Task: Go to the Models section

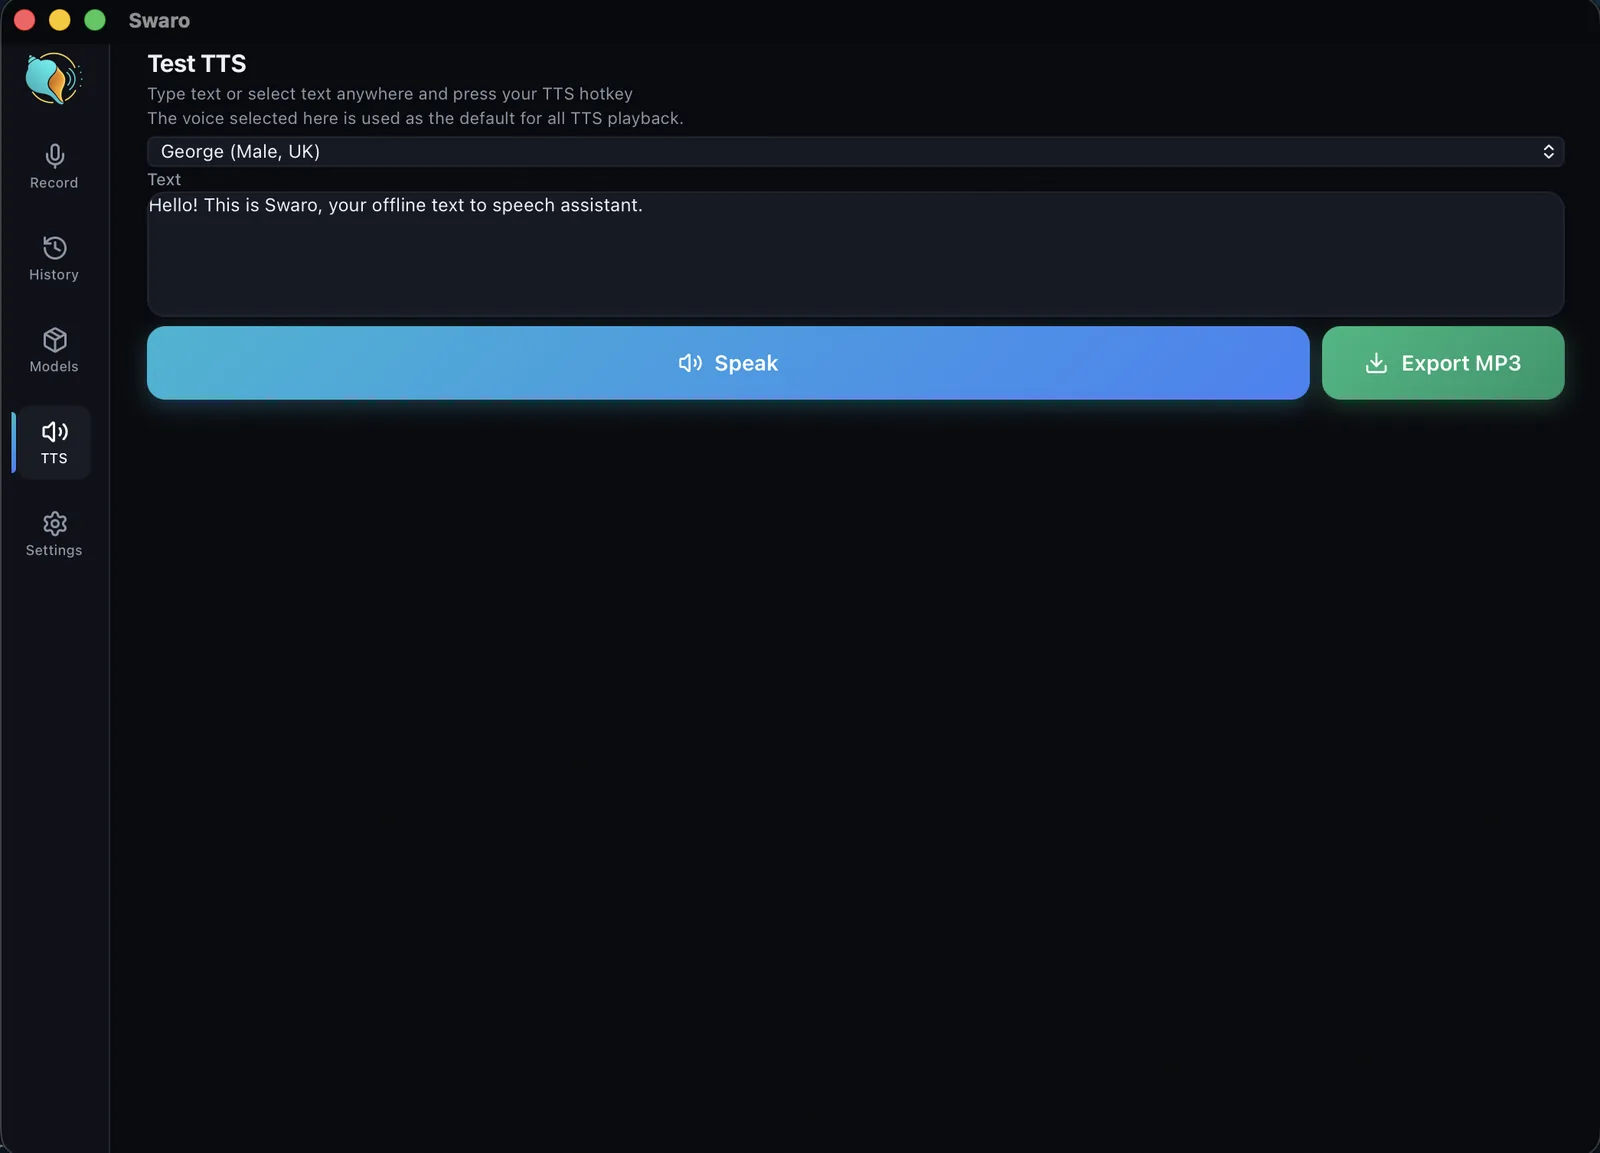Action: pyautogui.click(x=54, y=351)
